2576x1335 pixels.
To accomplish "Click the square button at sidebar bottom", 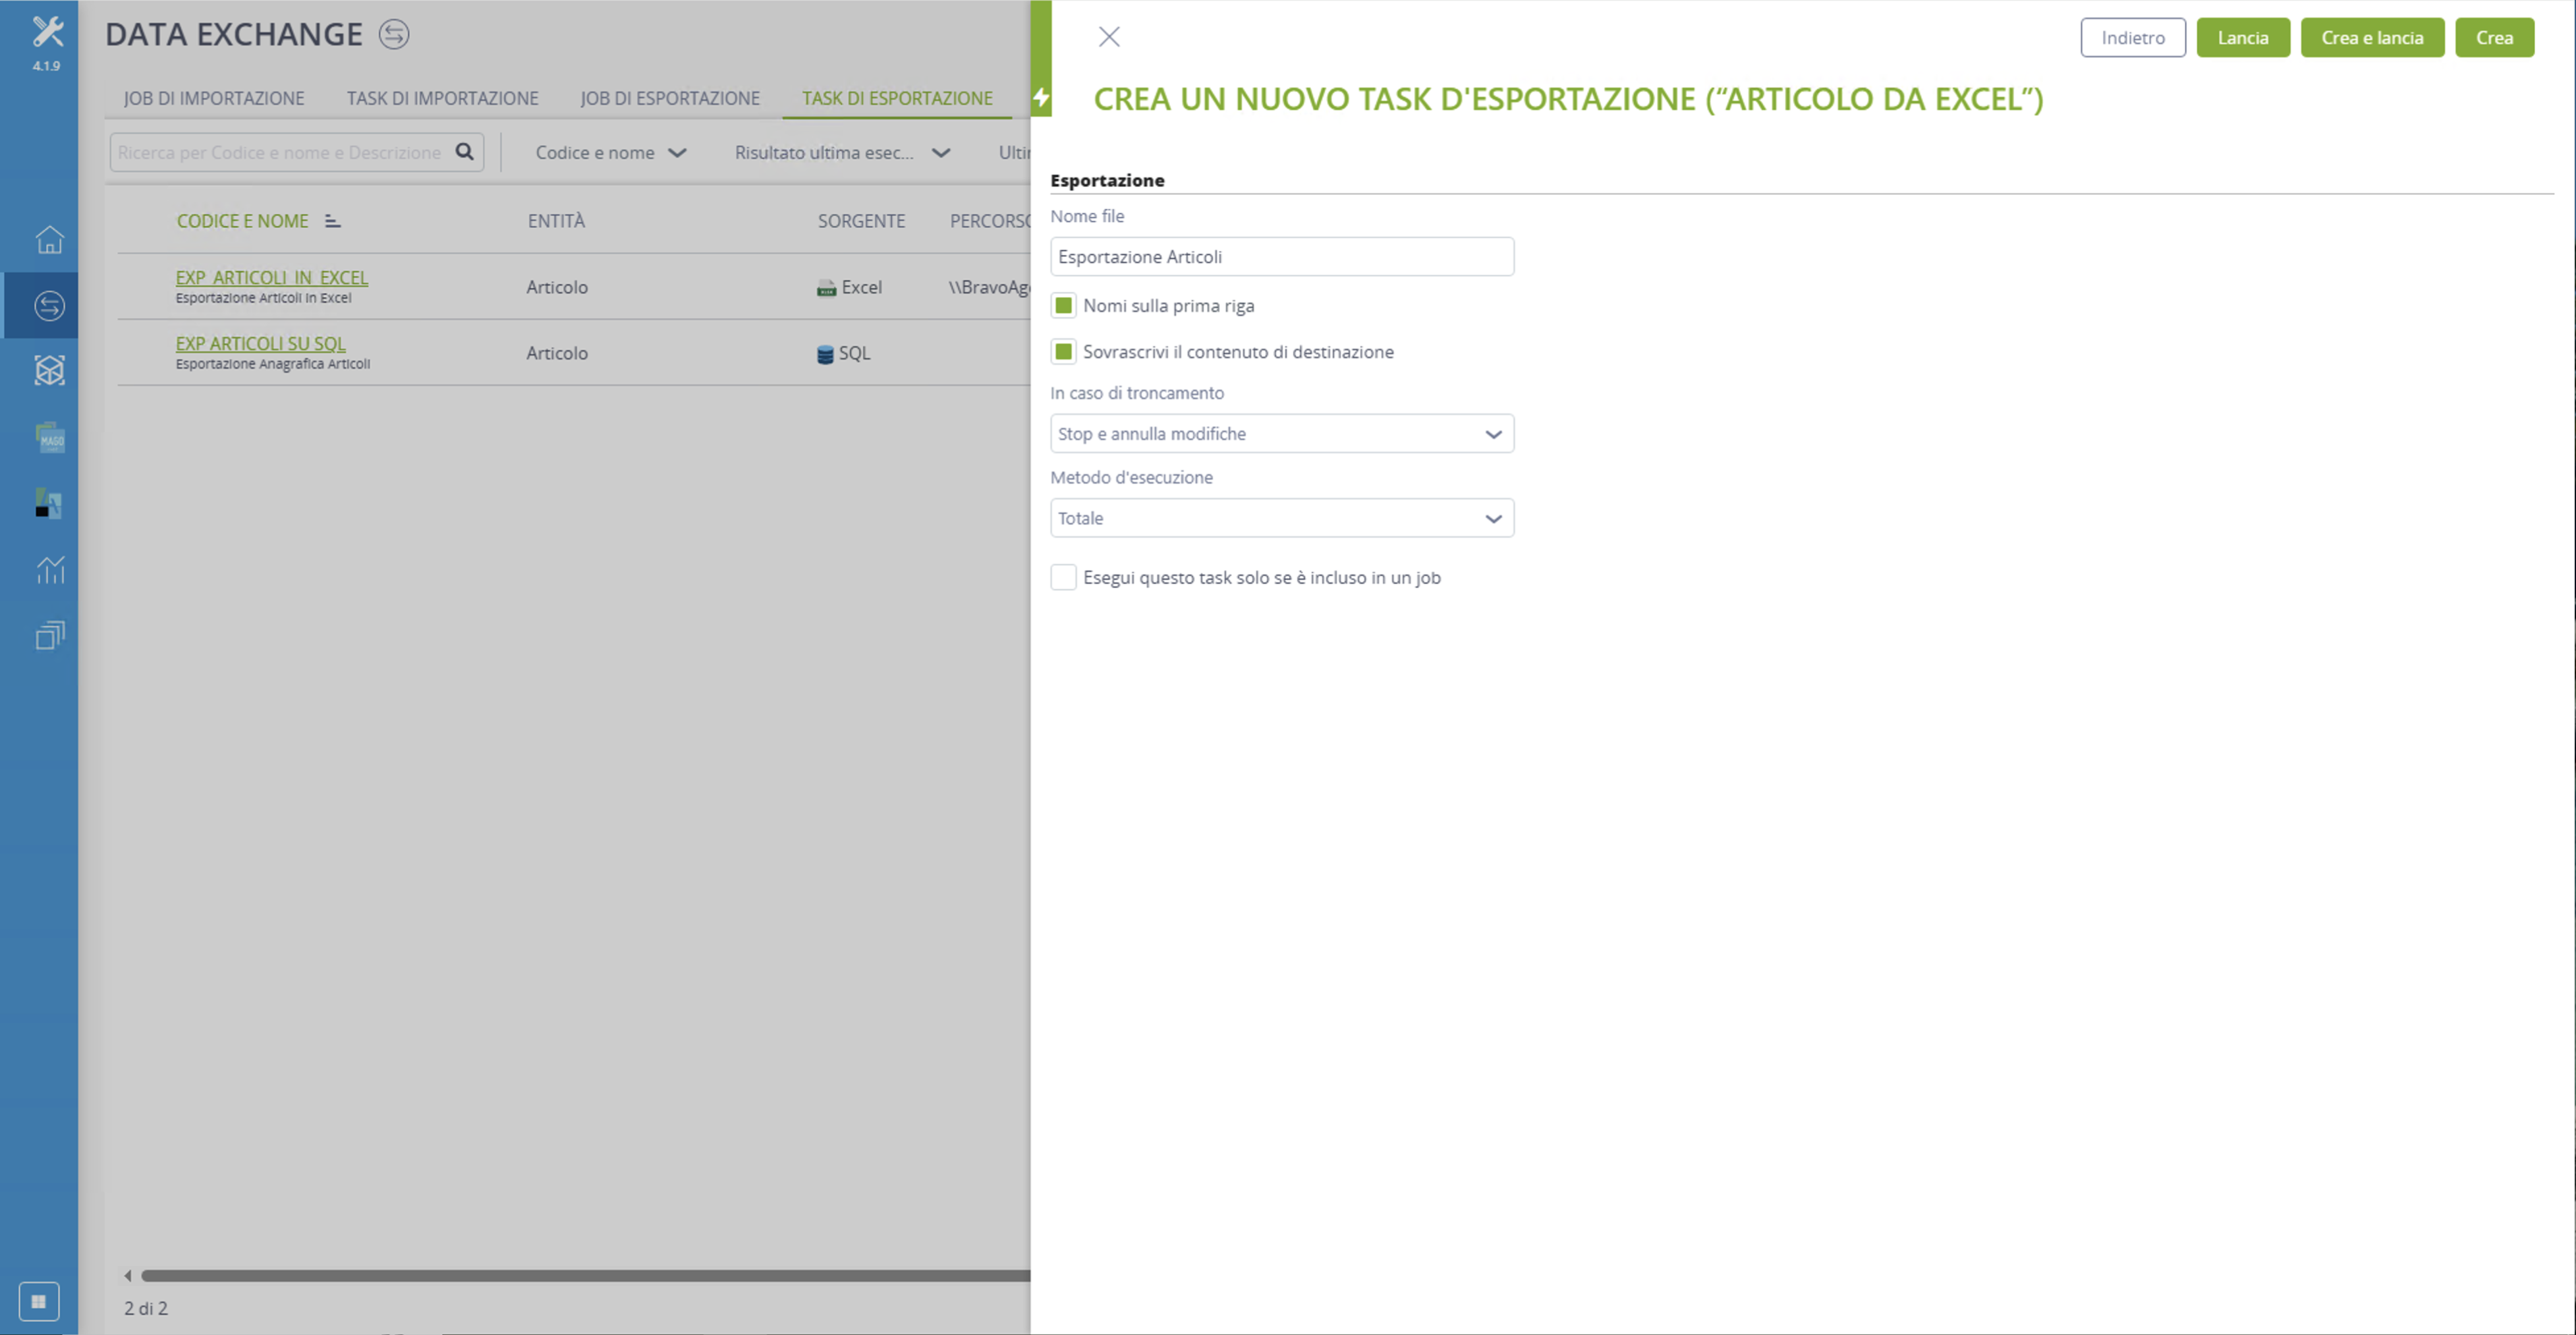I will point(39,1302).
